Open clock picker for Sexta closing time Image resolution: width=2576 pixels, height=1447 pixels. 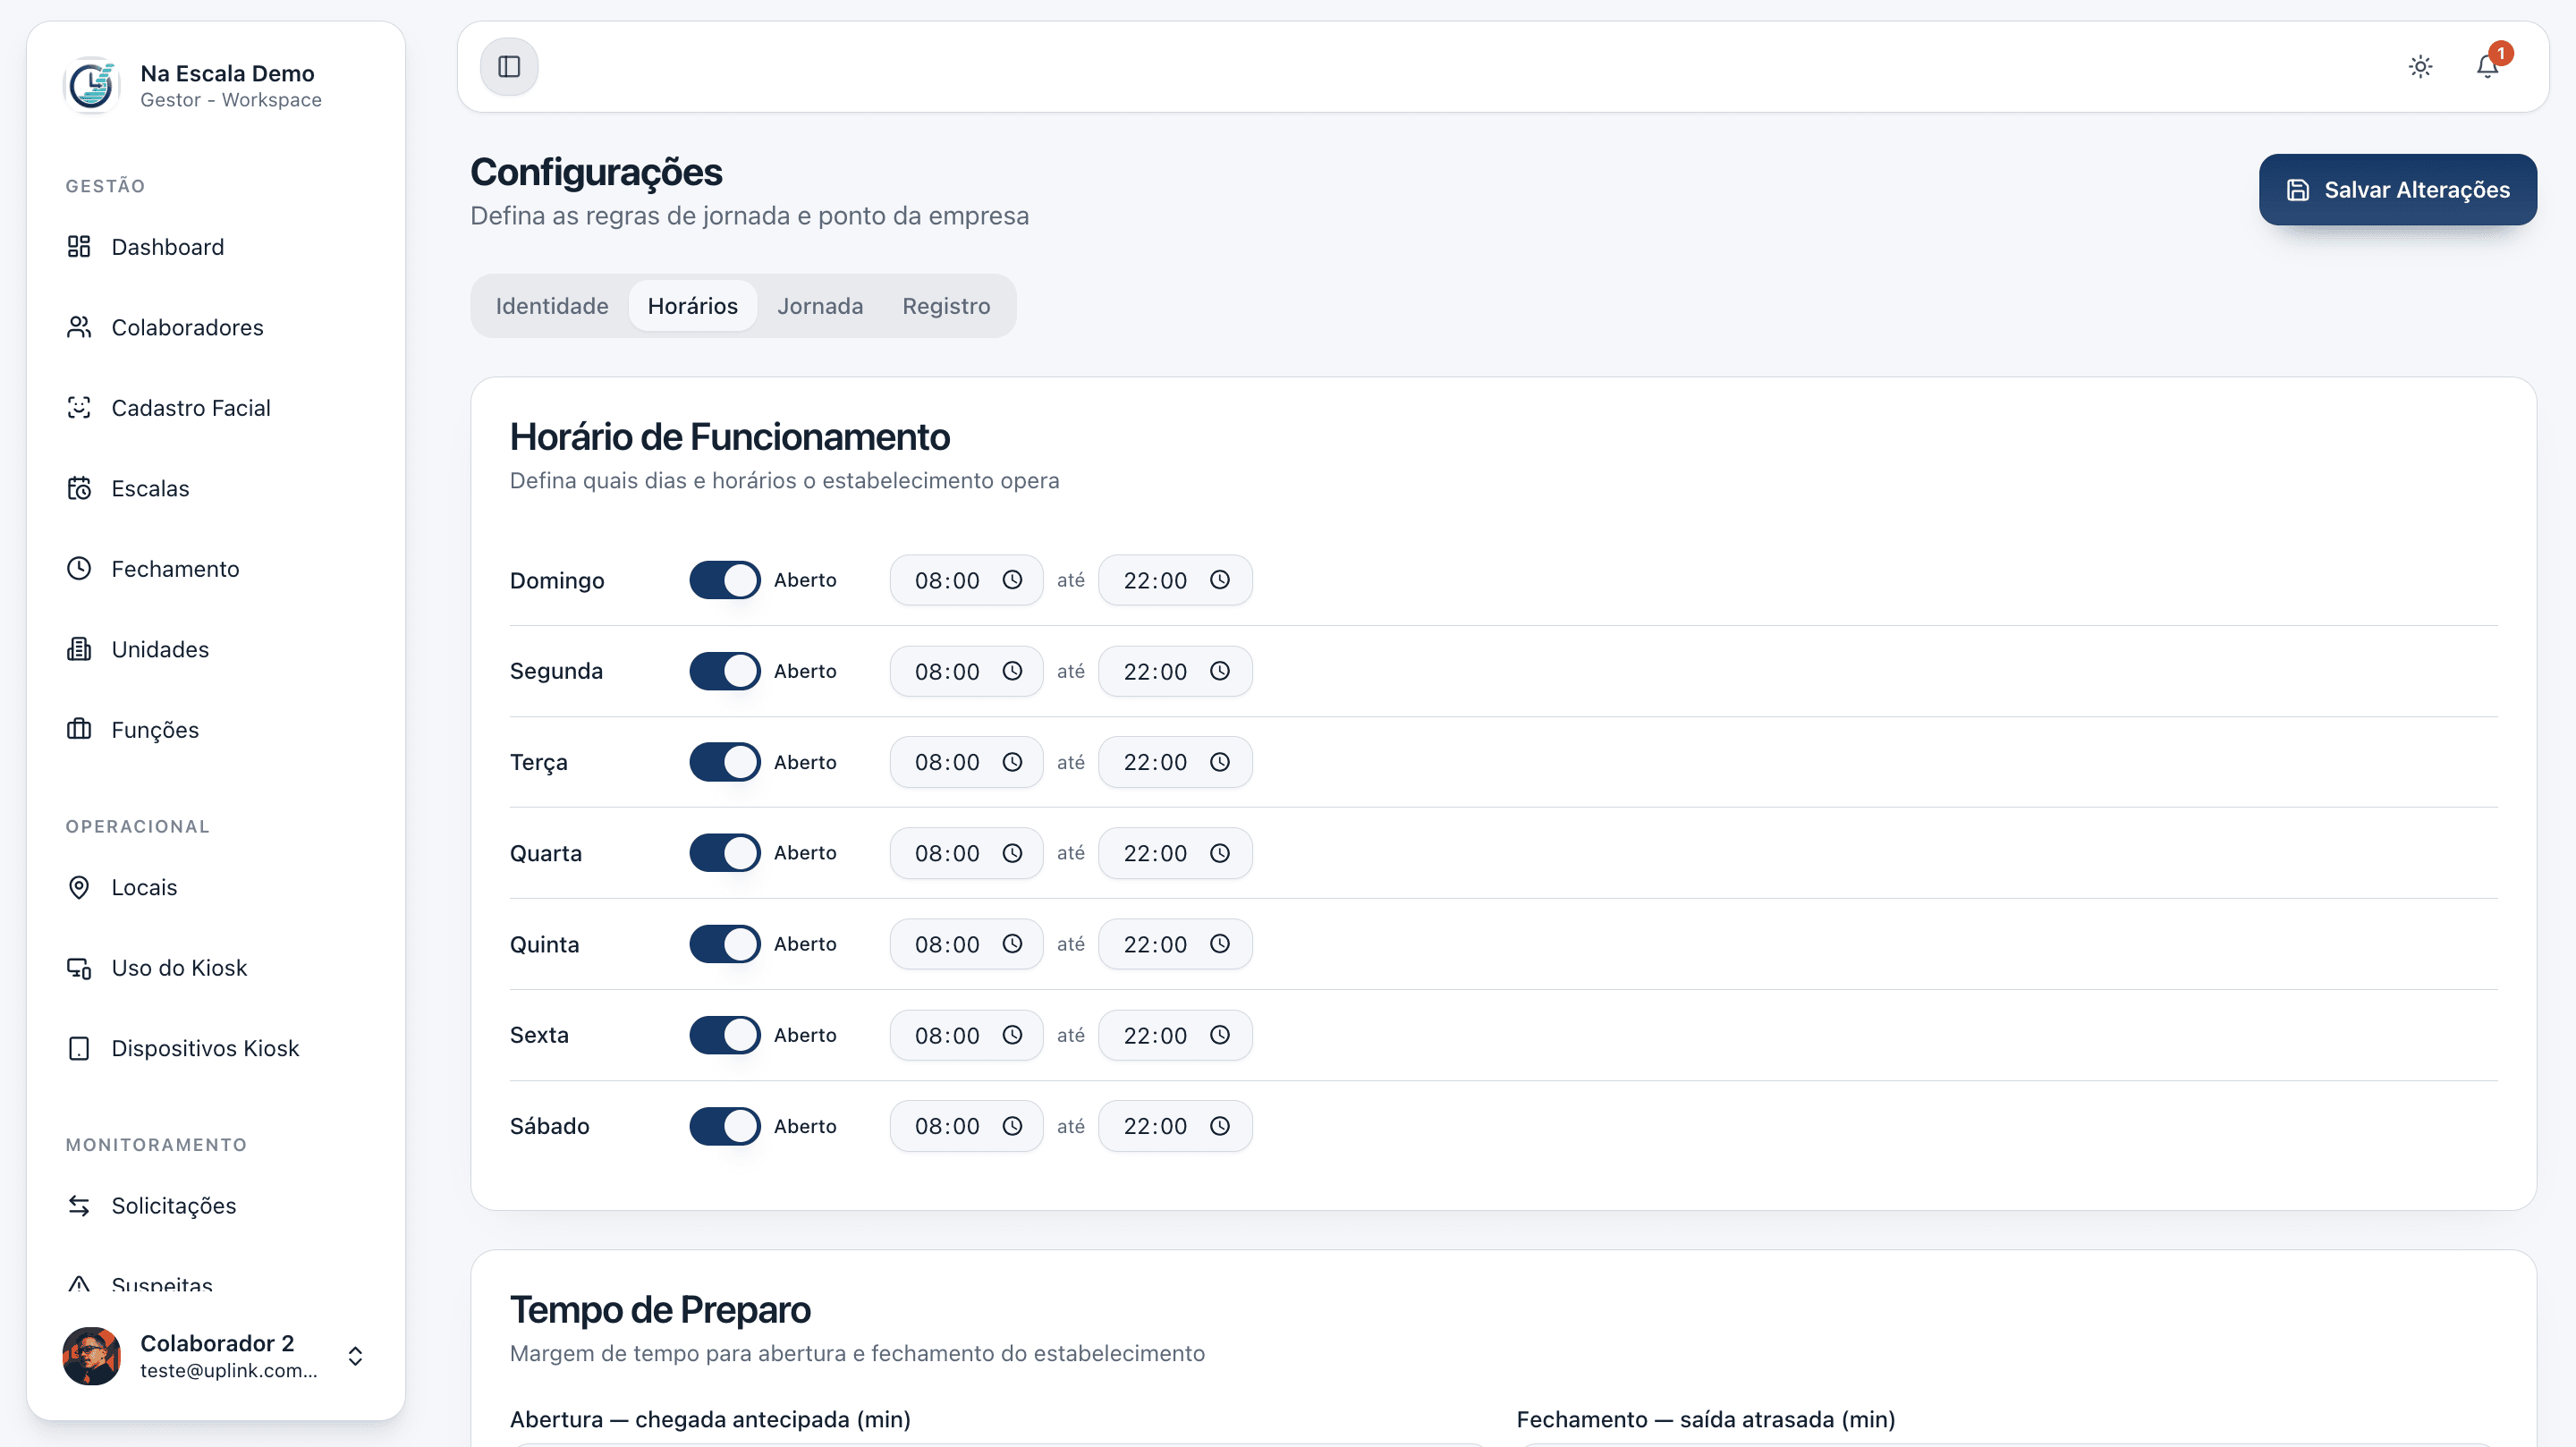pyautogui.click(x=1220, y=1035)
